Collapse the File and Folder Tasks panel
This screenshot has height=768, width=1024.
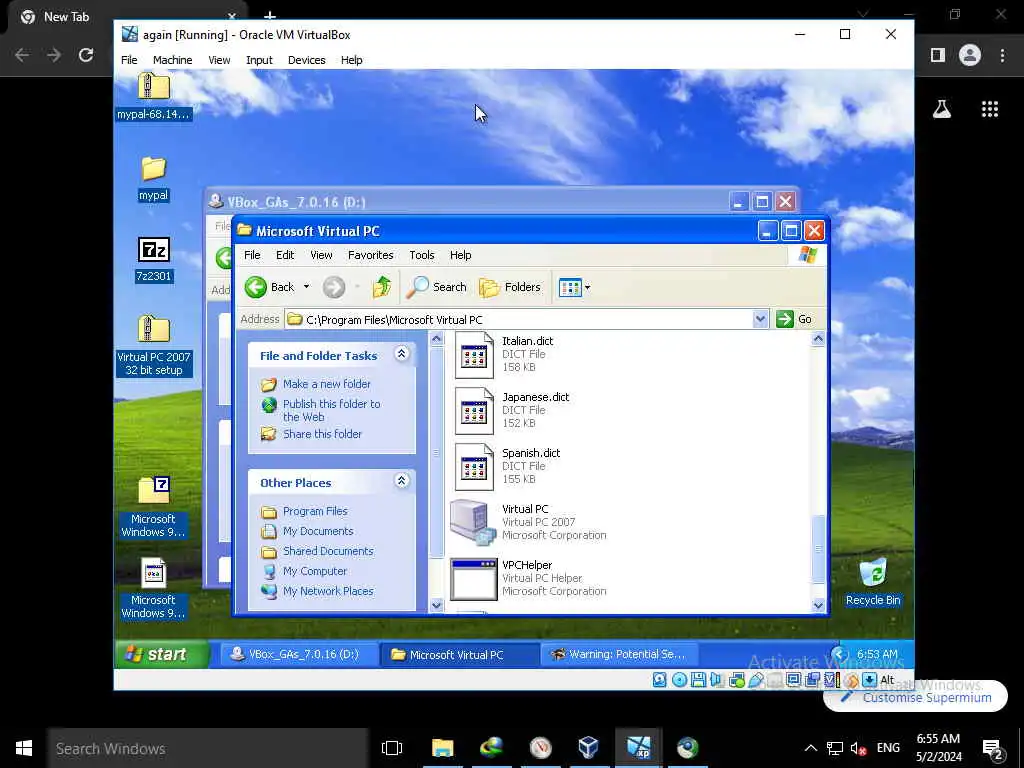[x=402, y=354]
